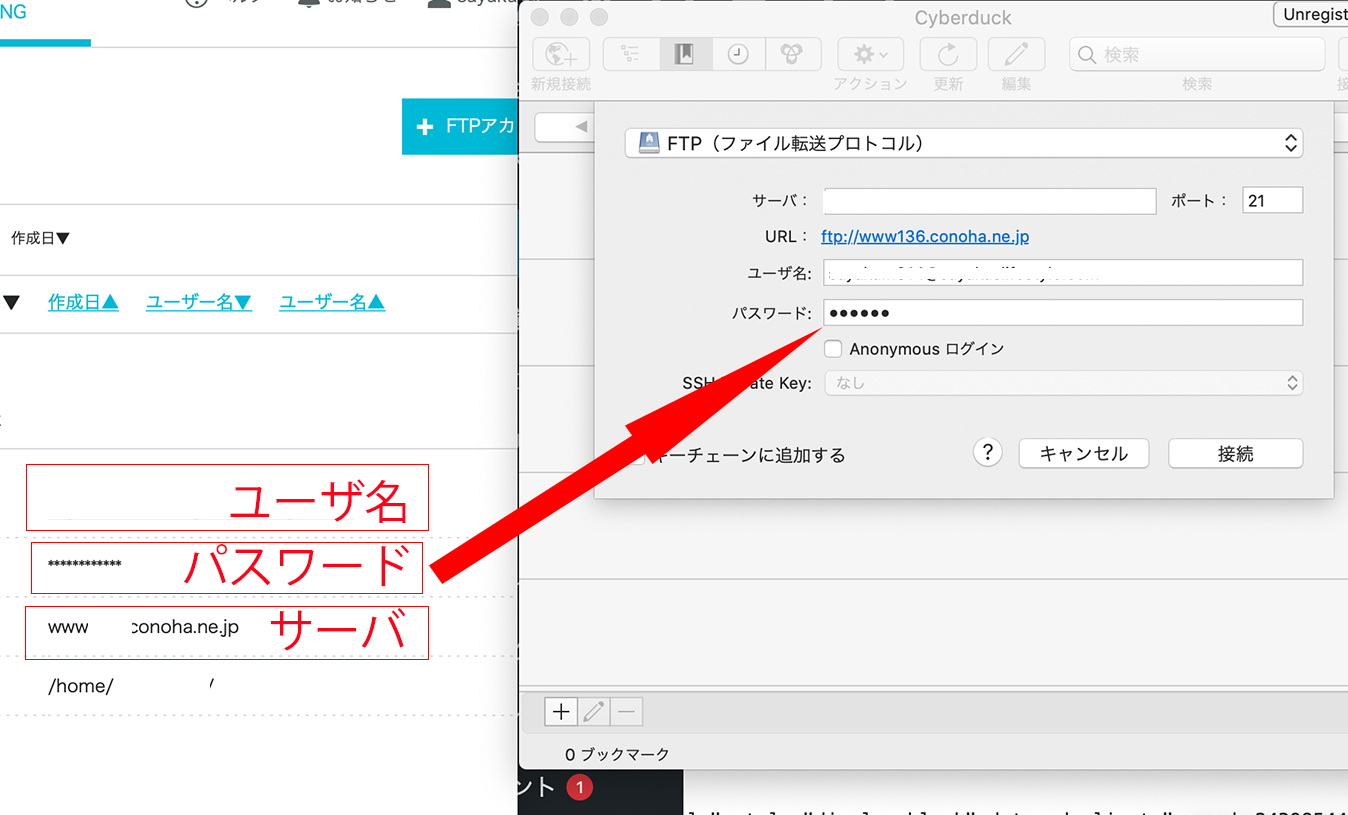The height and width of the screenshot is (815, 1348).
Task: Click the /home/ directory path text
Action: [x=81, y=686]
